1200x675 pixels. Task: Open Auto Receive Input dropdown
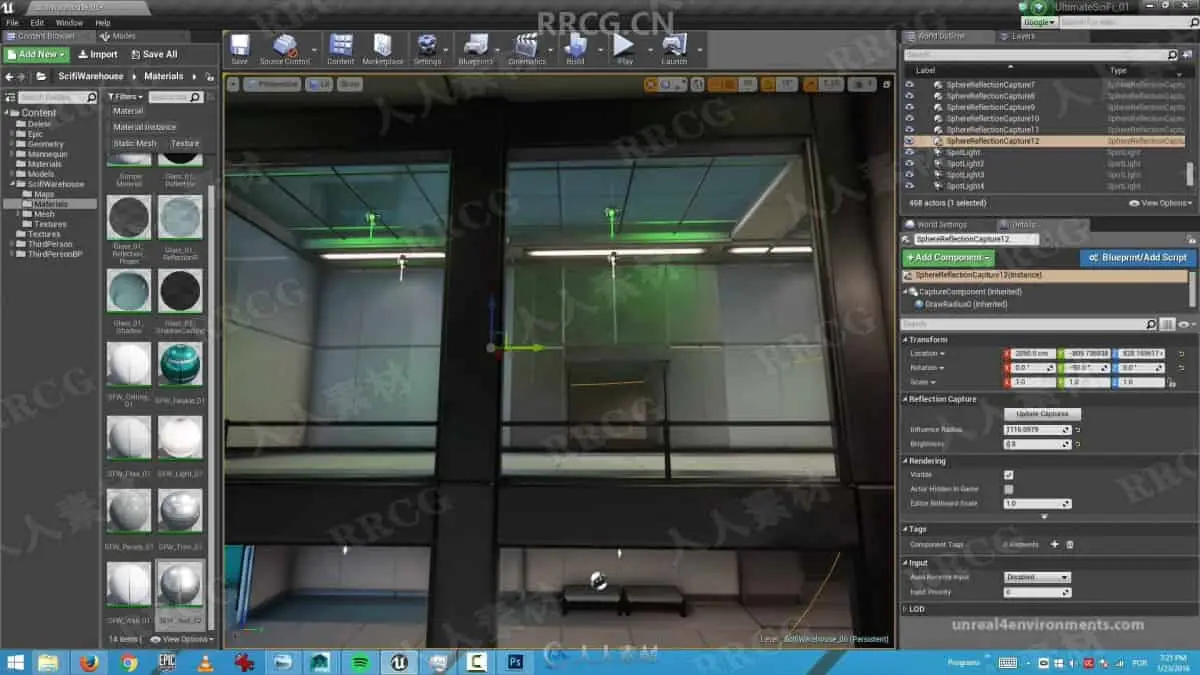pos(1037,577)
